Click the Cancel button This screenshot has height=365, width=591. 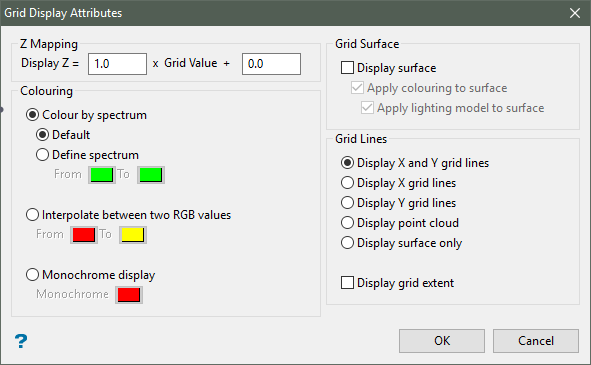(536, 341)
